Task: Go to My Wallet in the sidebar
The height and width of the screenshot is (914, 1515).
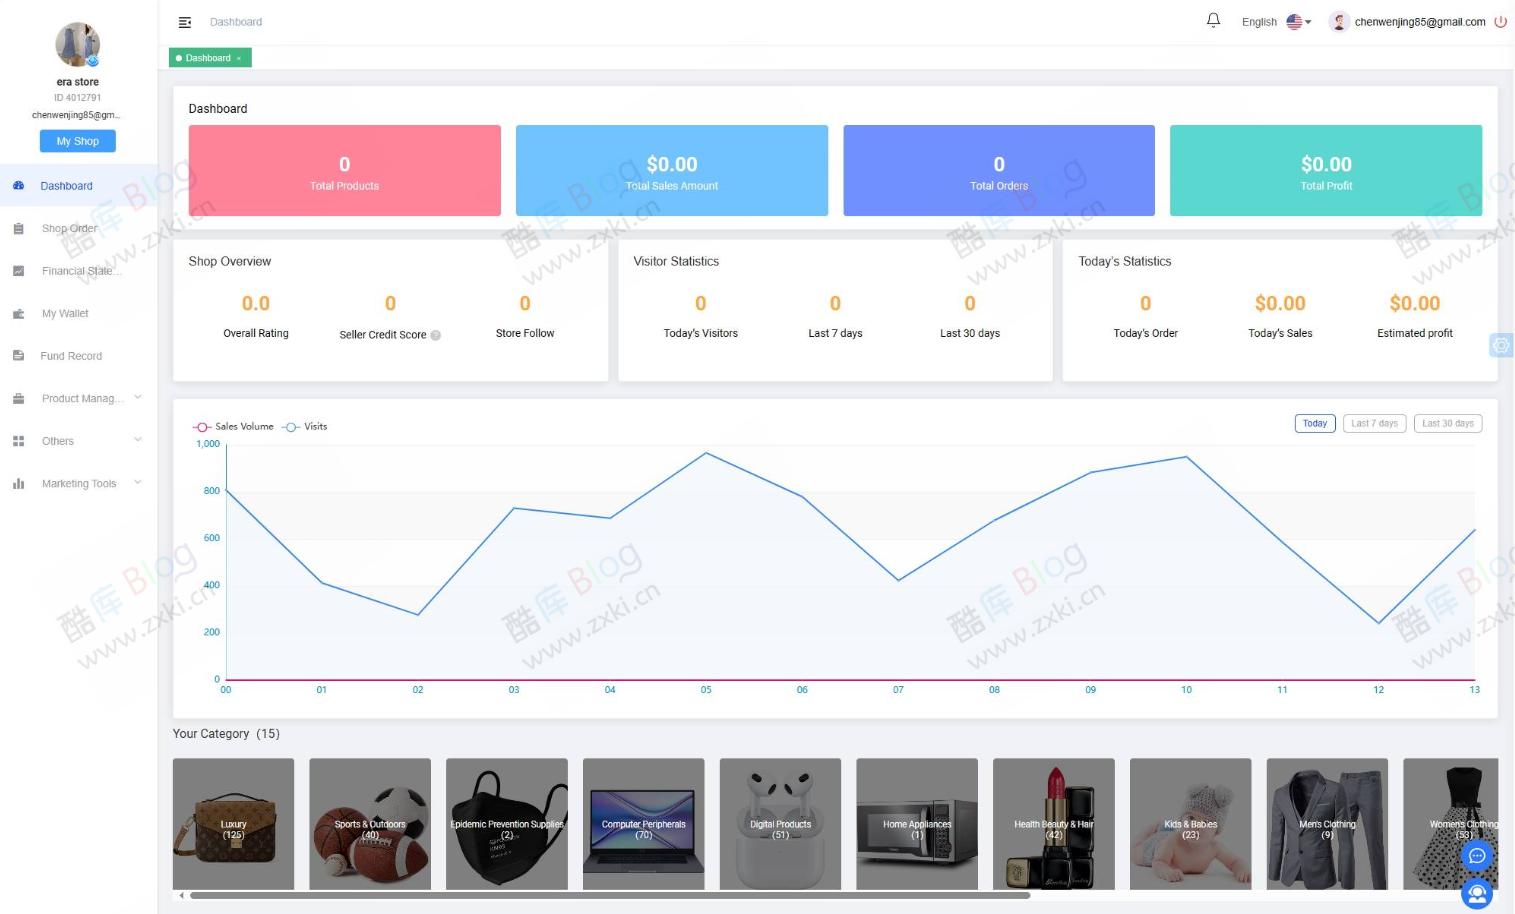Action: [64, 313]
